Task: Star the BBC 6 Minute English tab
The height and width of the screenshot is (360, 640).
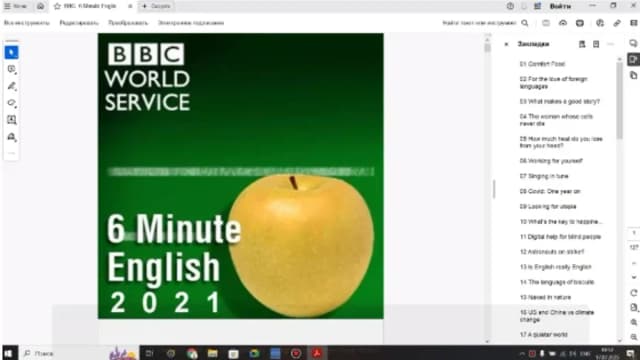Action: (57, 6)
